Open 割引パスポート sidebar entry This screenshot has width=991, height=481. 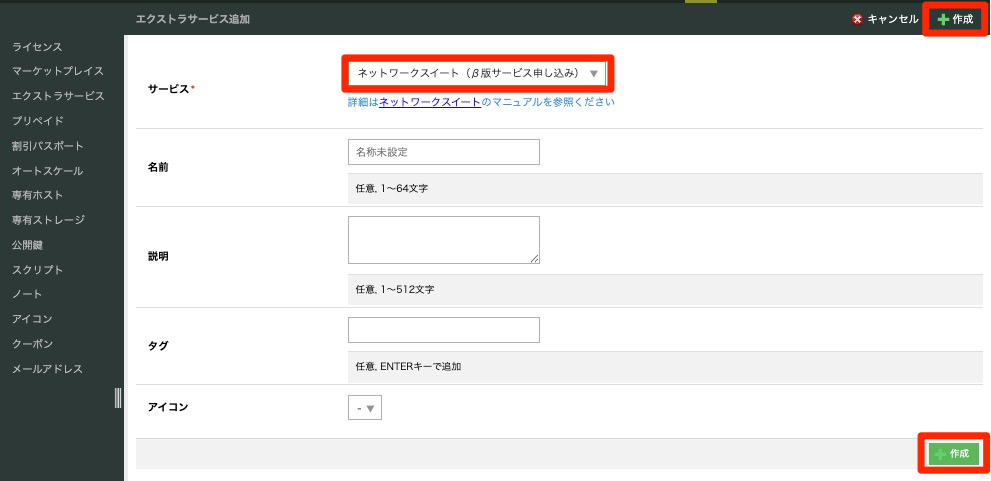(48, 146)
